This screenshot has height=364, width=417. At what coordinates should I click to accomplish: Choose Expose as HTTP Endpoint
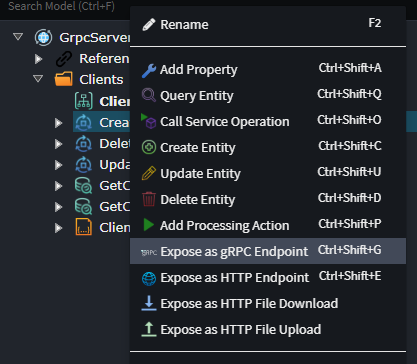(268, 278)
